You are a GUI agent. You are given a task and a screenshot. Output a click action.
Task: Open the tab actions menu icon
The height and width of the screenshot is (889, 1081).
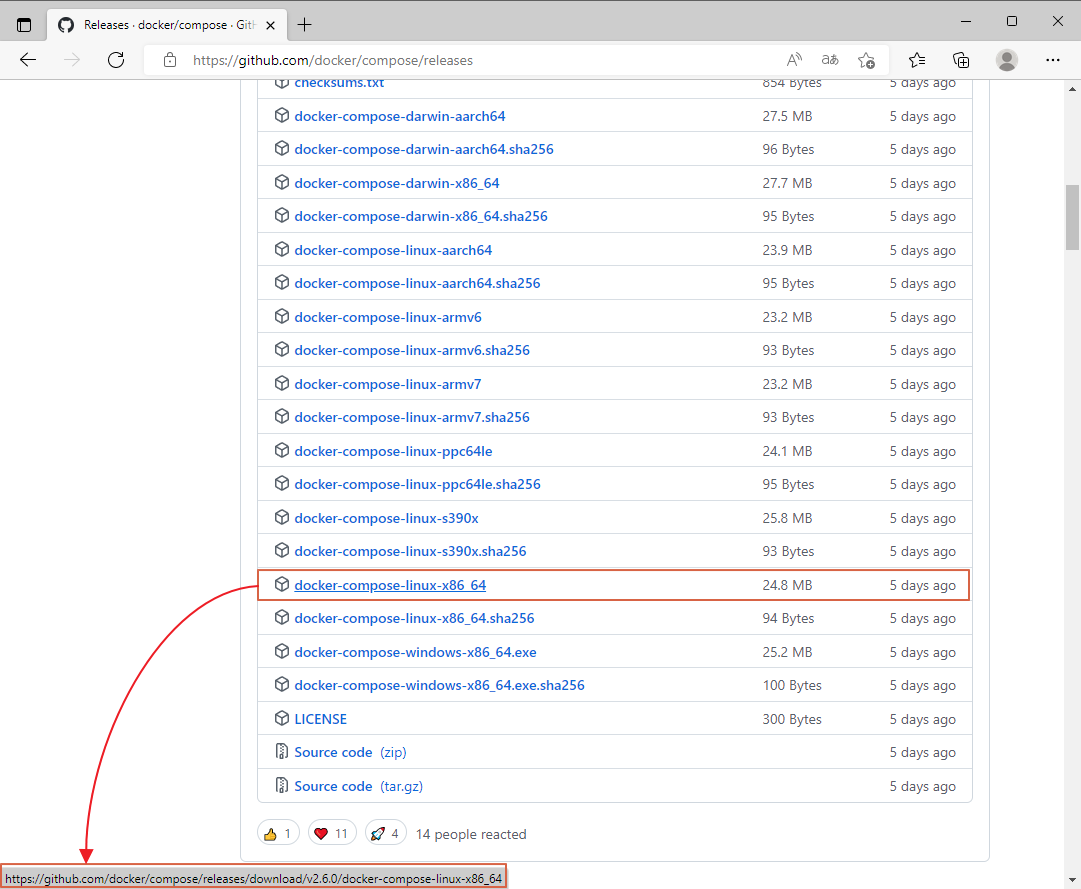click(24, 25)
